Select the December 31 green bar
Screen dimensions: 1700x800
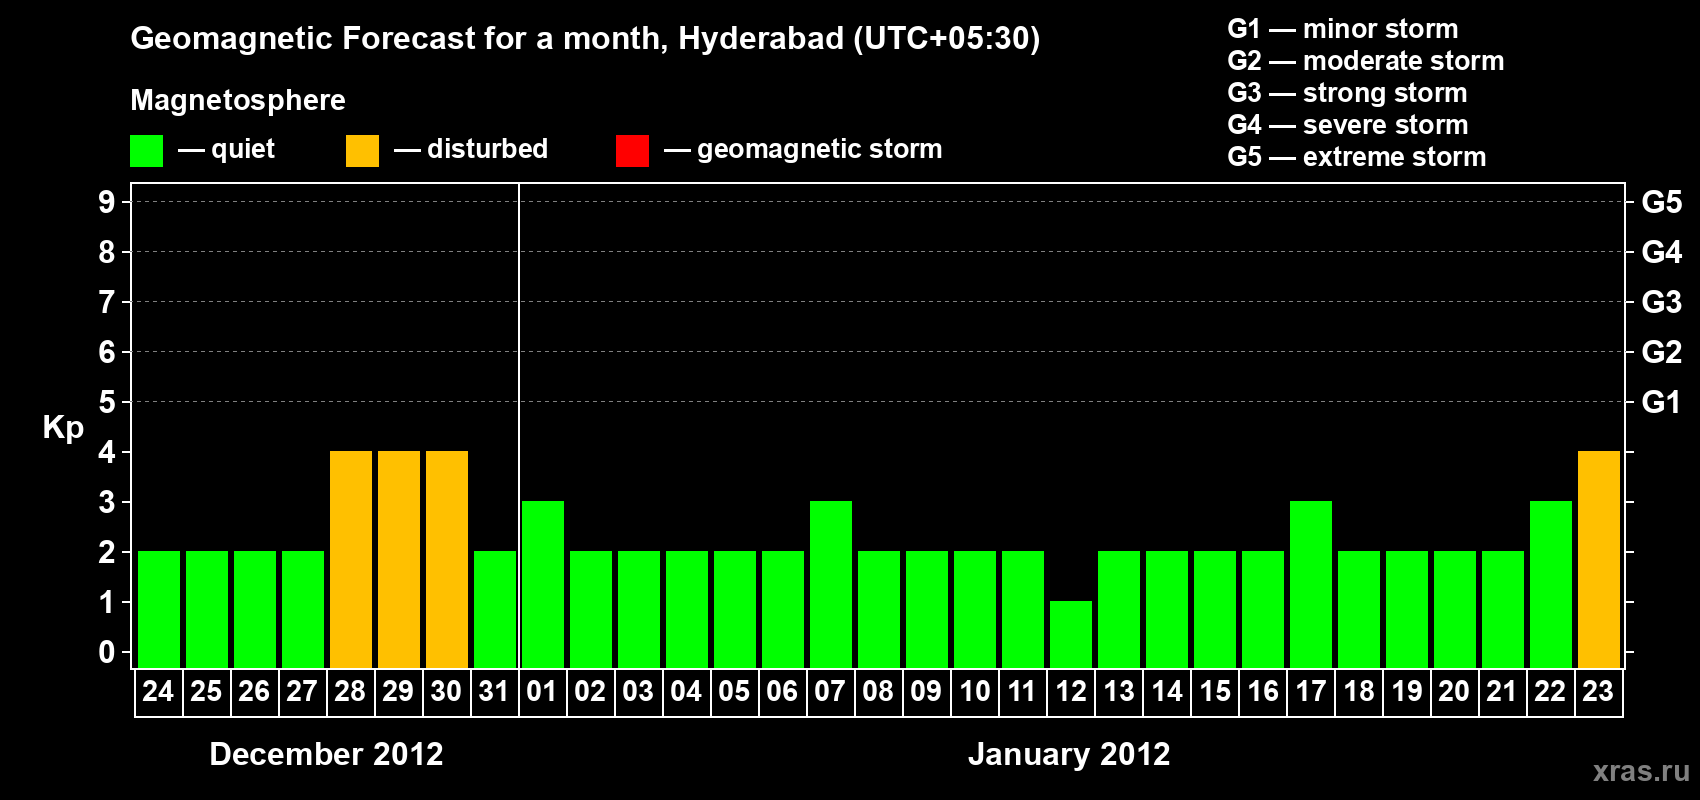click(x=495, y=610)
